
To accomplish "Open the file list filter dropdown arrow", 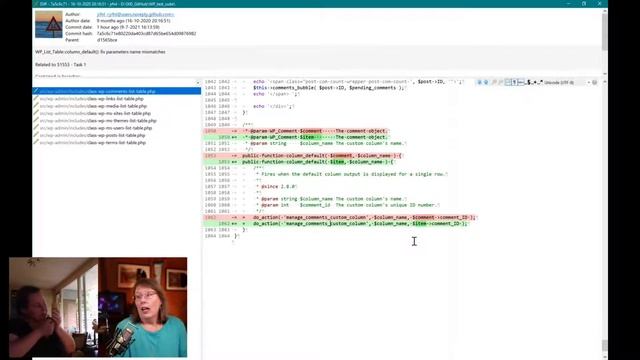I will pos(198,83).
